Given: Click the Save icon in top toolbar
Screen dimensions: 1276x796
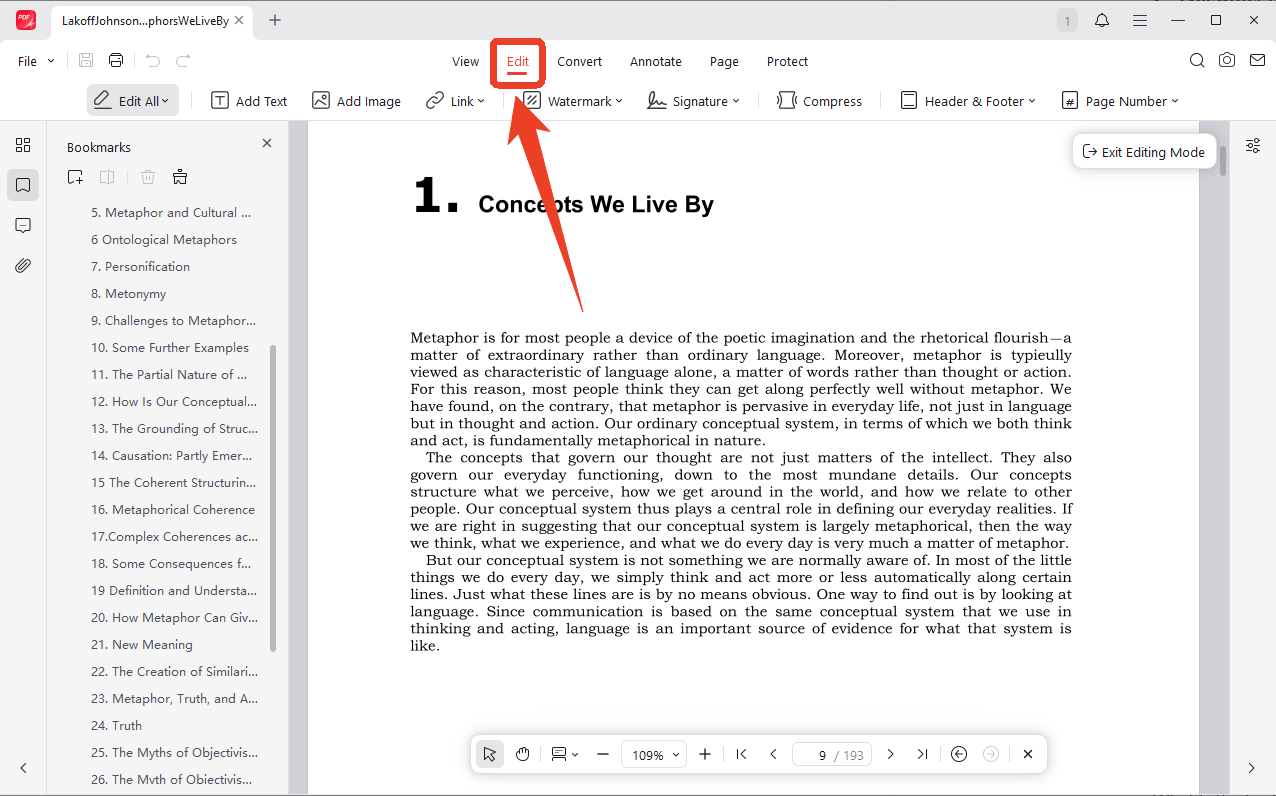Looking at the screenshot, I should 86,61.
